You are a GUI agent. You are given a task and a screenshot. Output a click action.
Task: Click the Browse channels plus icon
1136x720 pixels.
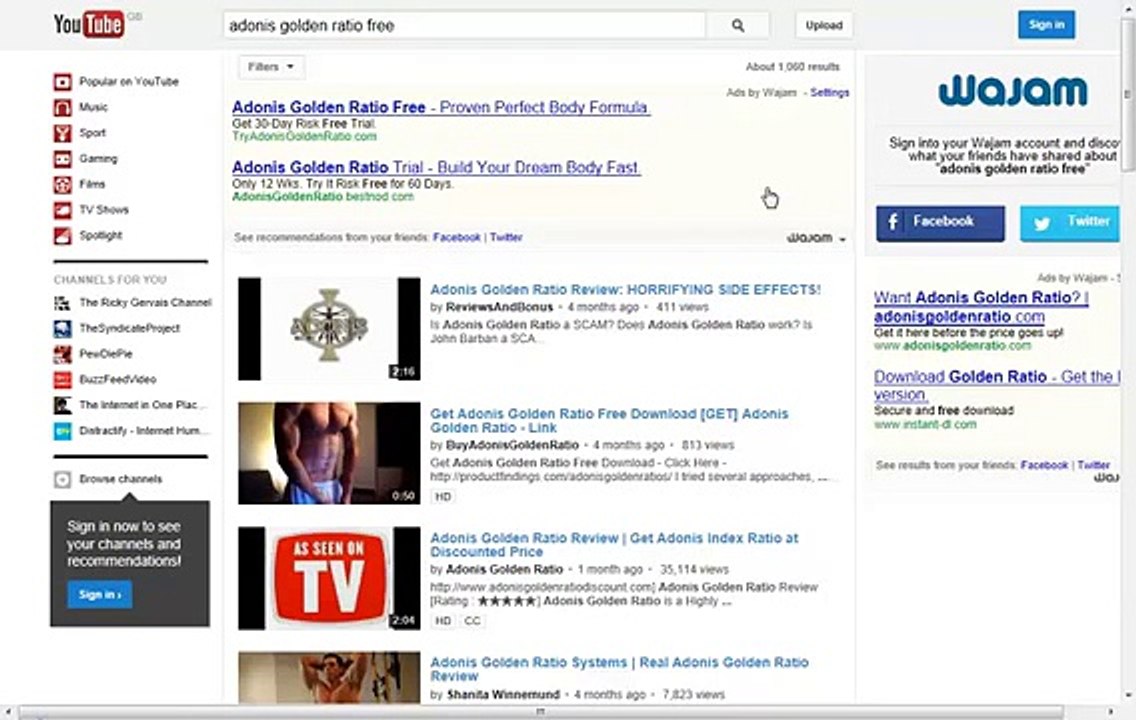[62, 479]
